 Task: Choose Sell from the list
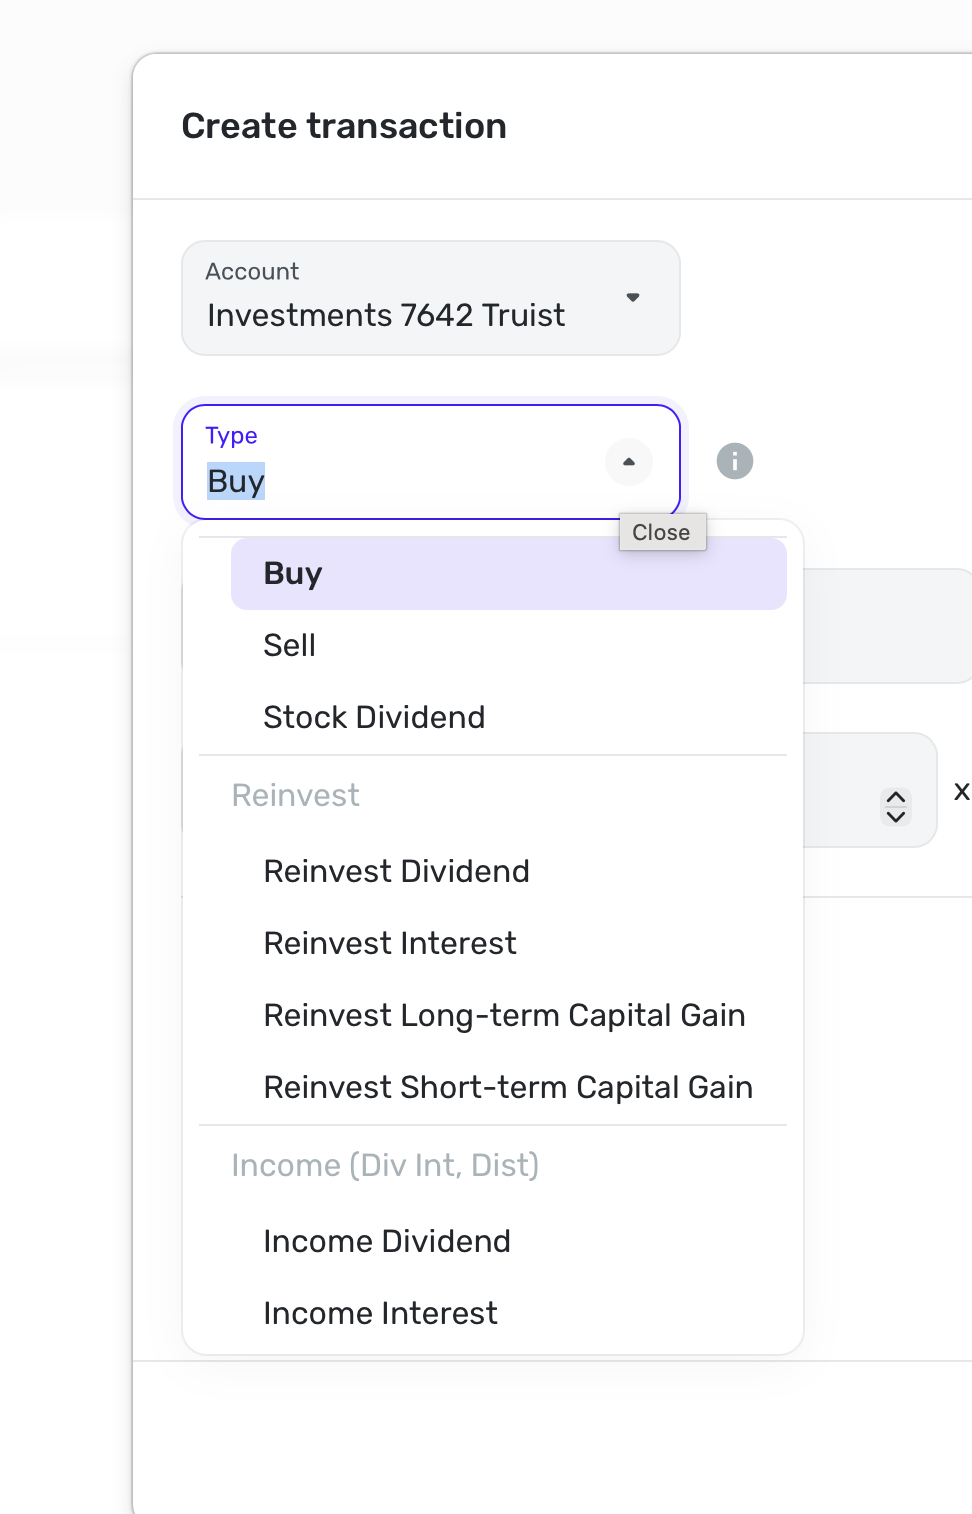click(x=290, y=645)
